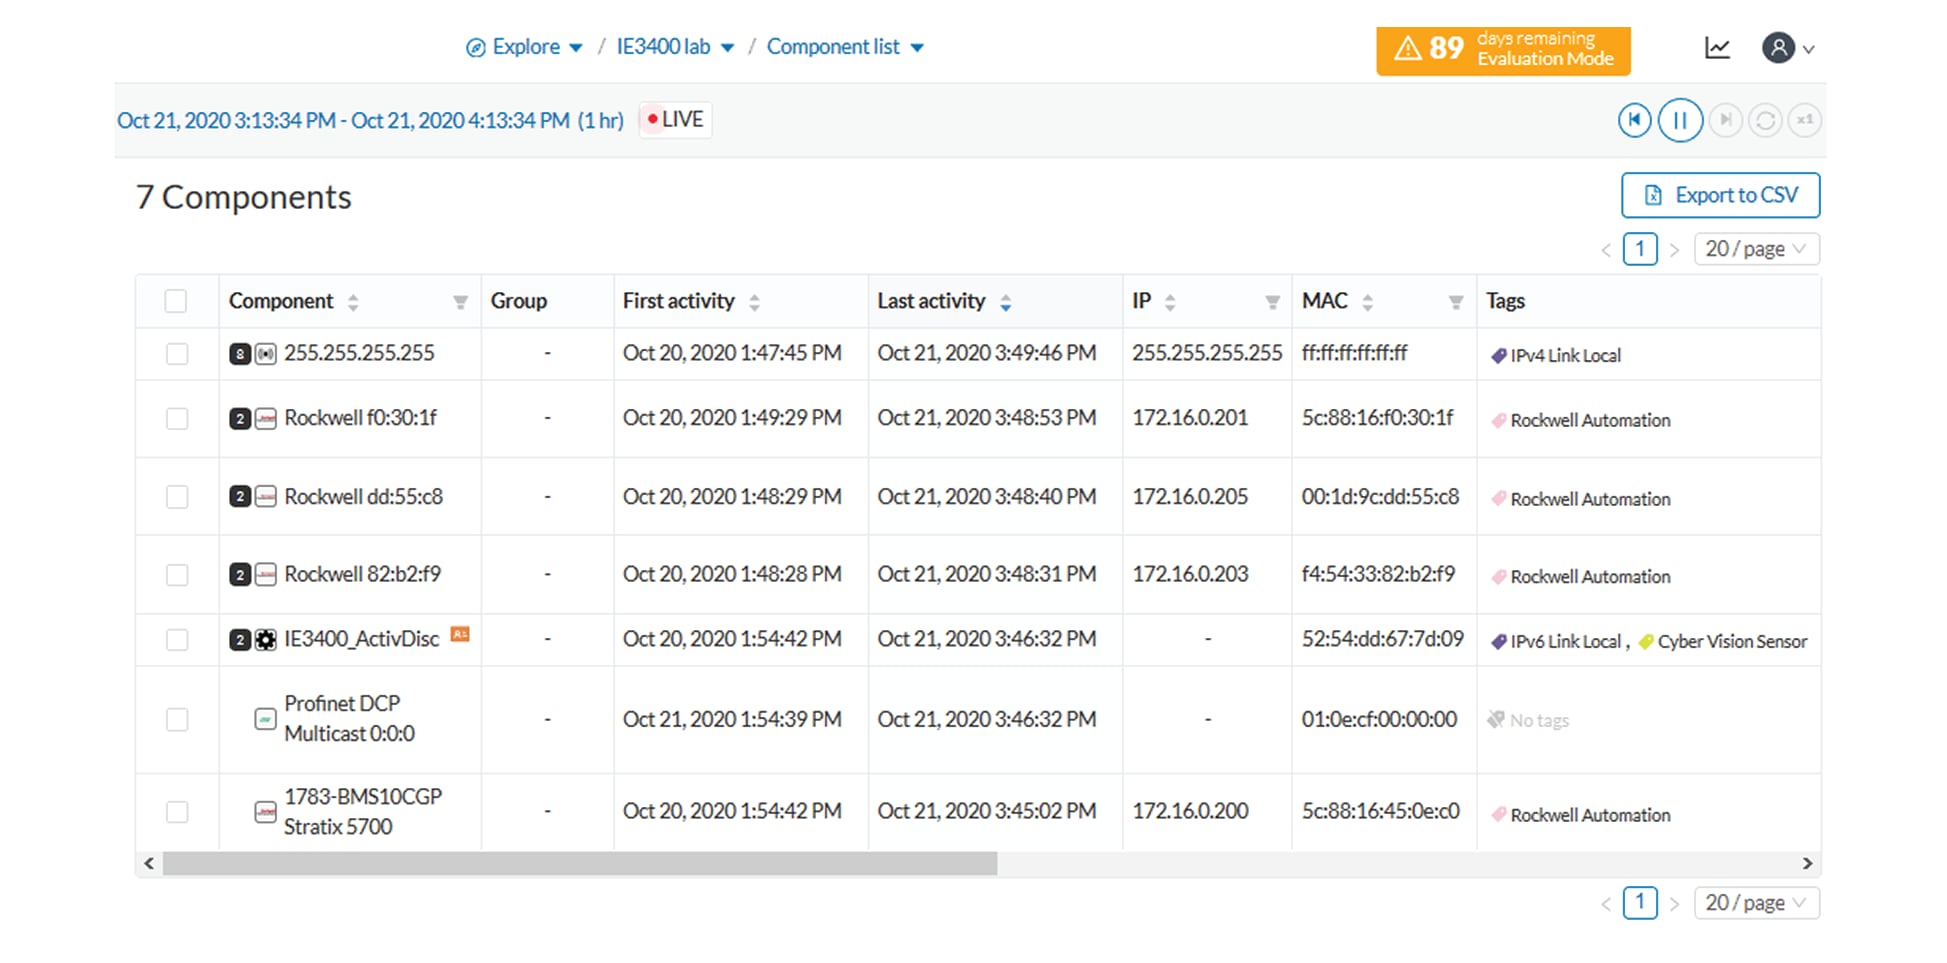Click the IPv4 Link Local tag
The width and height of the screenshot is (1947, 963).
click(1556, 356)
